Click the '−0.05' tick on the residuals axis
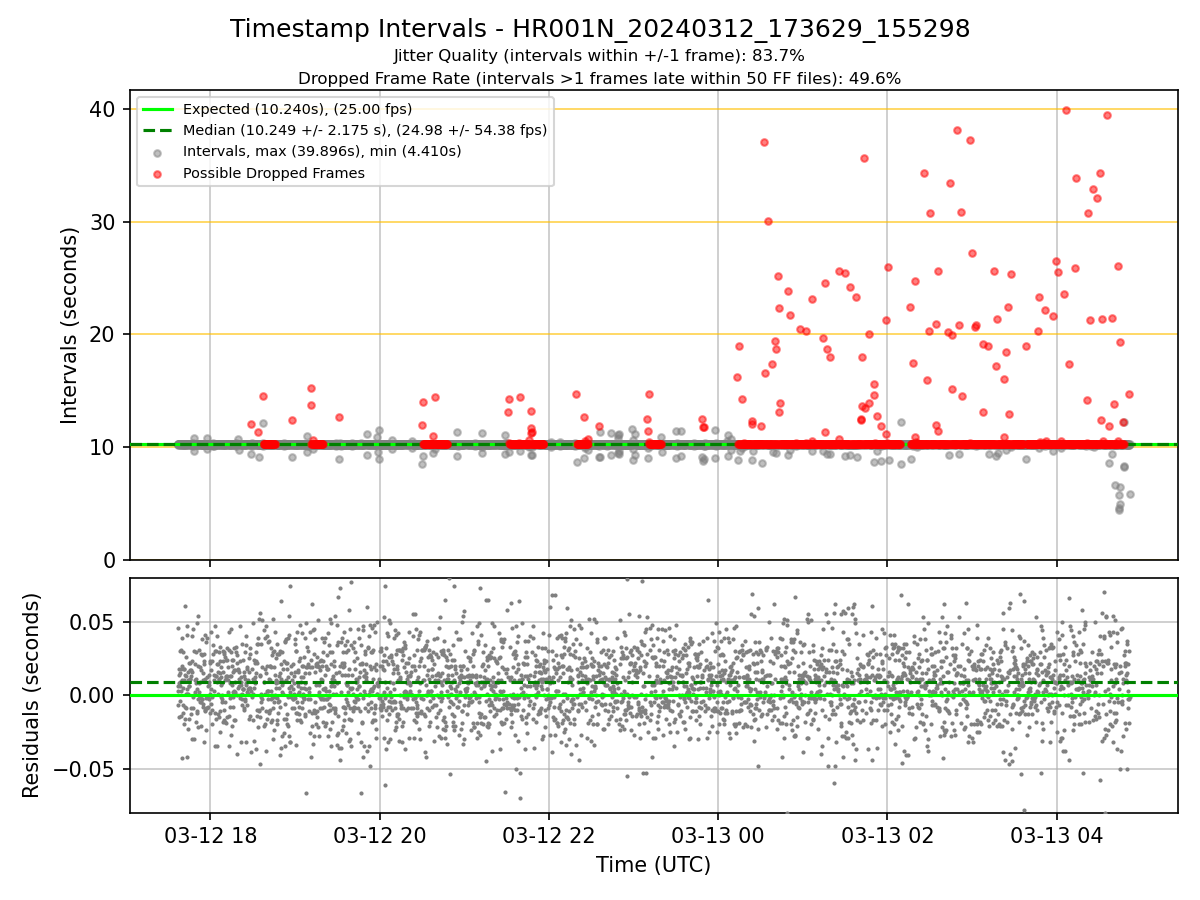1200x900 pixels. point(87,769)
